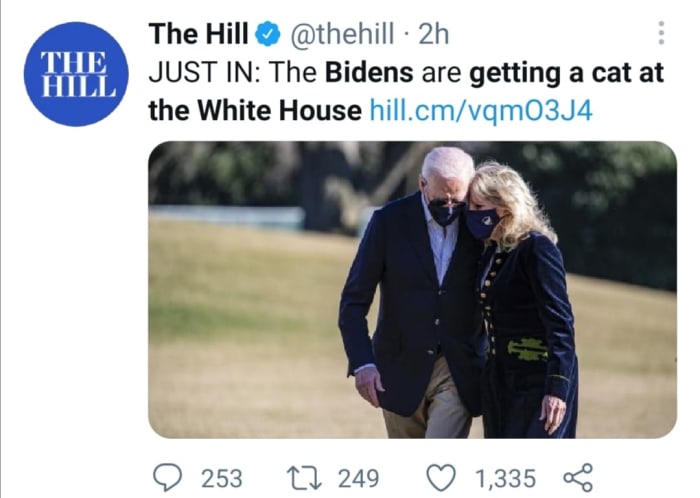Screen dimensions: 700x498
Task: Click "The Hill" display name
Action: tap(198, 34)
